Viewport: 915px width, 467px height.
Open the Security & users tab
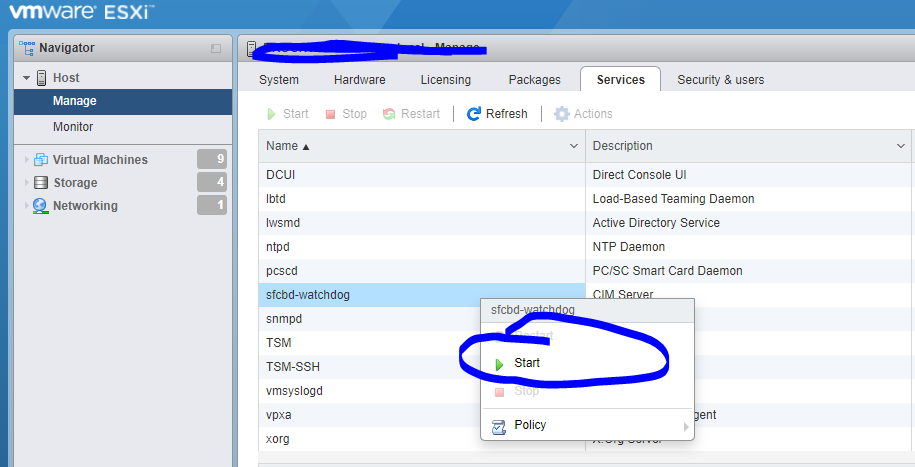721,80
